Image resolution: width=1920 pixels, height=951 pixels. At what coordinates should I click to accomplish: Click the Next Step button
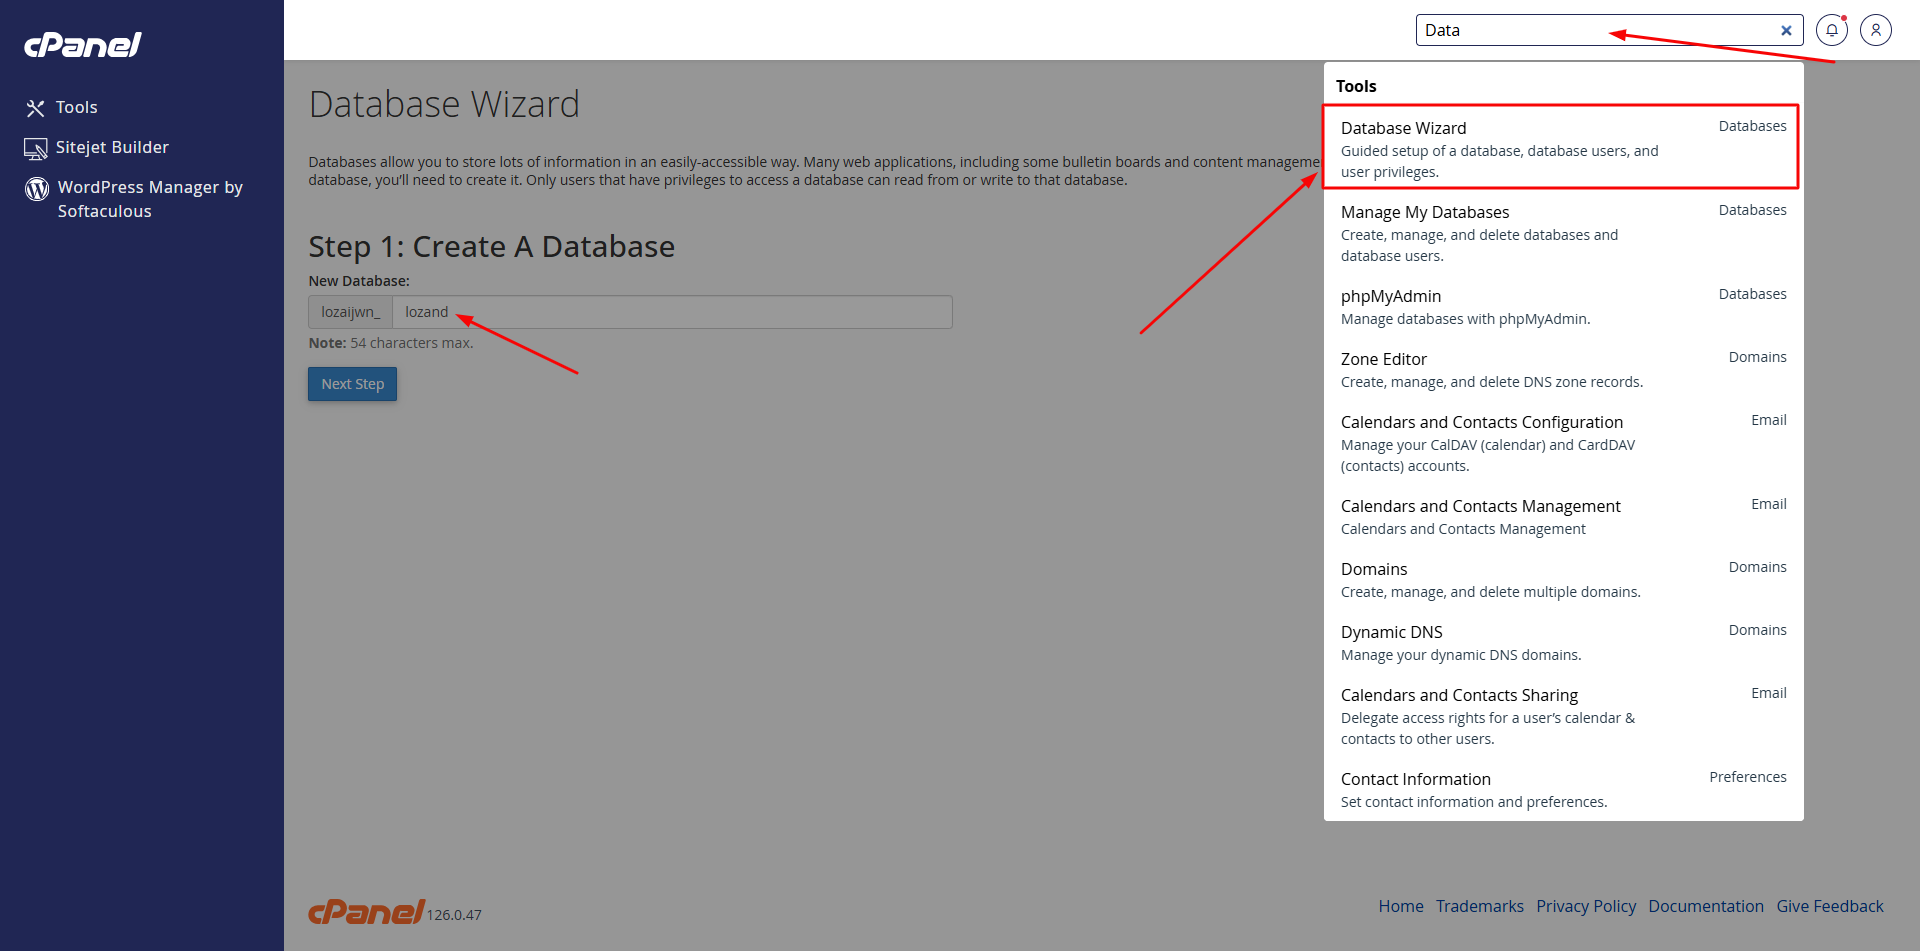[352, 384]
